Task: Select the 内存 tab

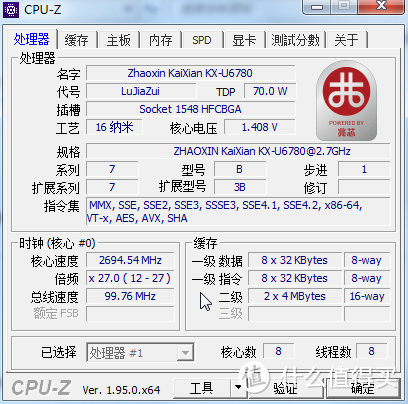Action: (x=160, y=40)
